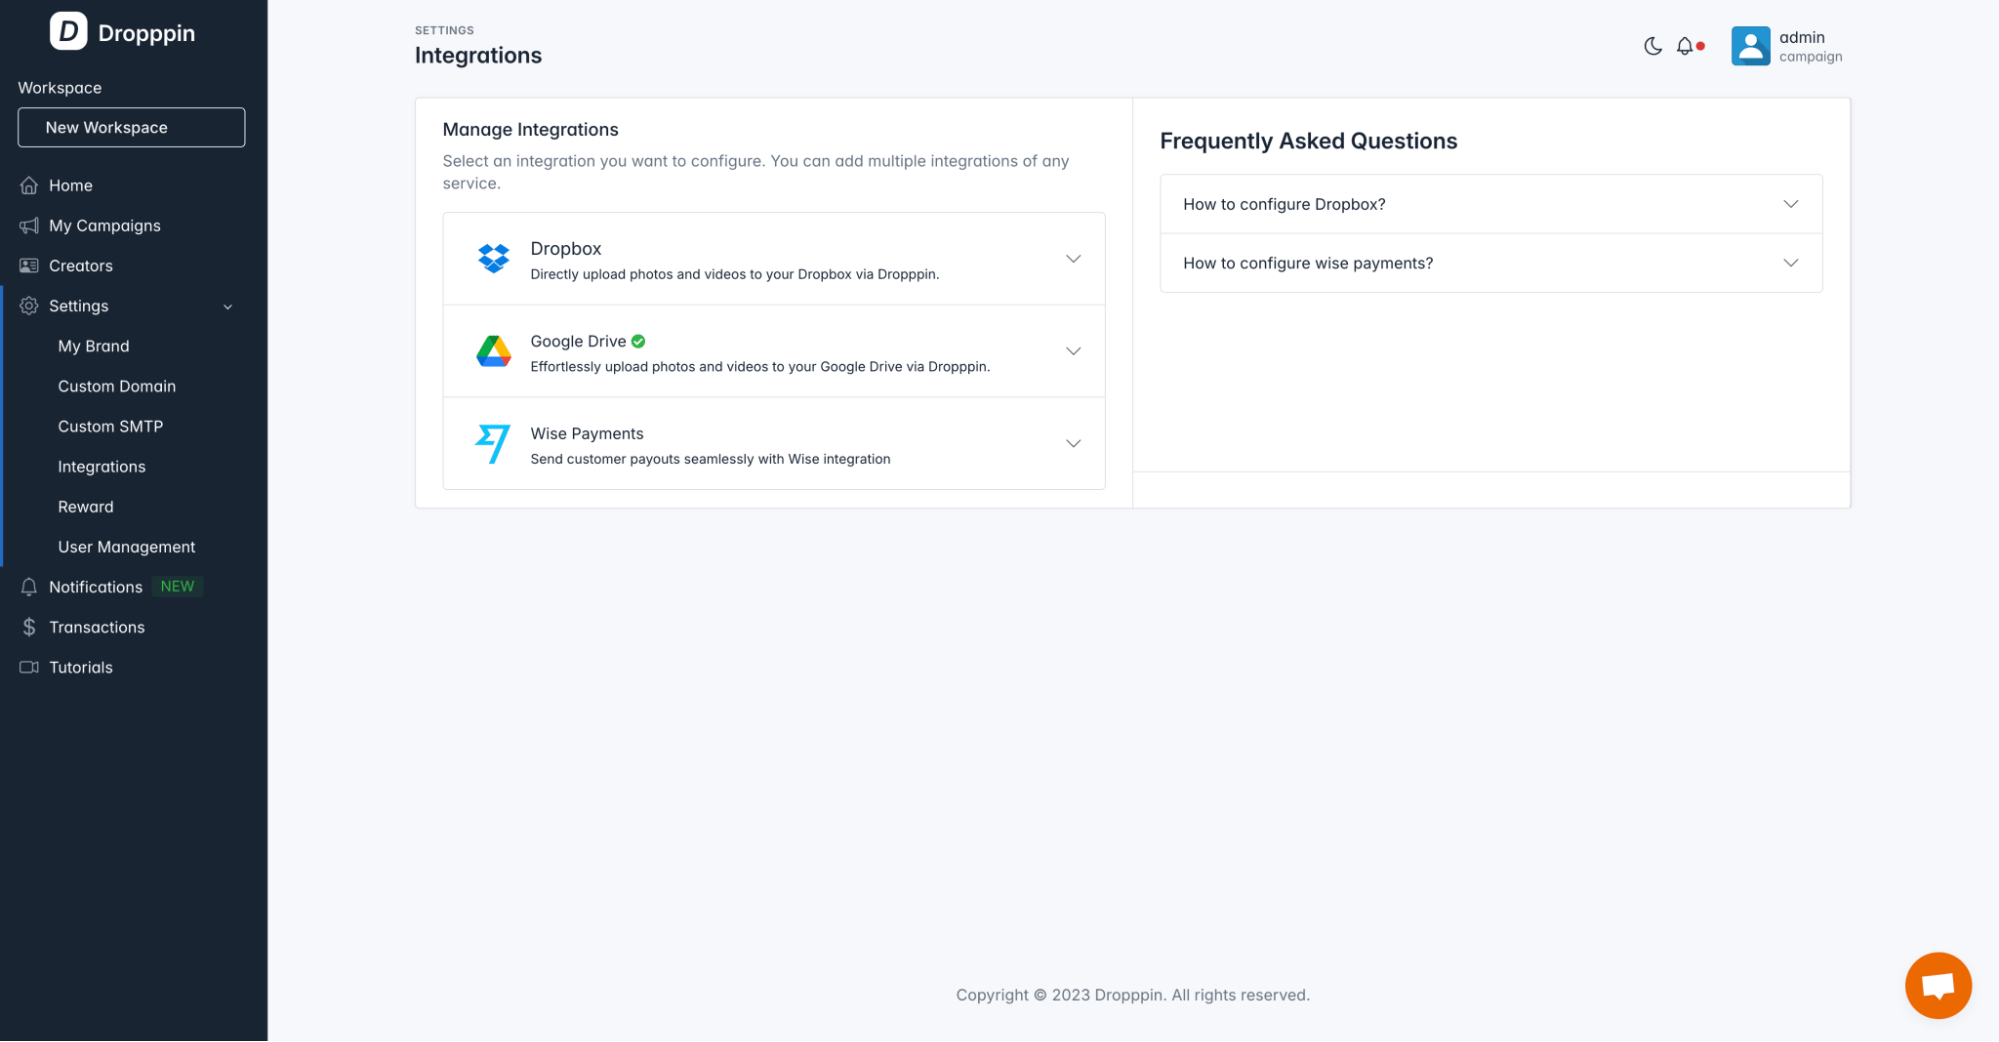Screen dimensions: 1999x1042
Task: Open Tutorials from the sidebar
Action: click(80, 667)
